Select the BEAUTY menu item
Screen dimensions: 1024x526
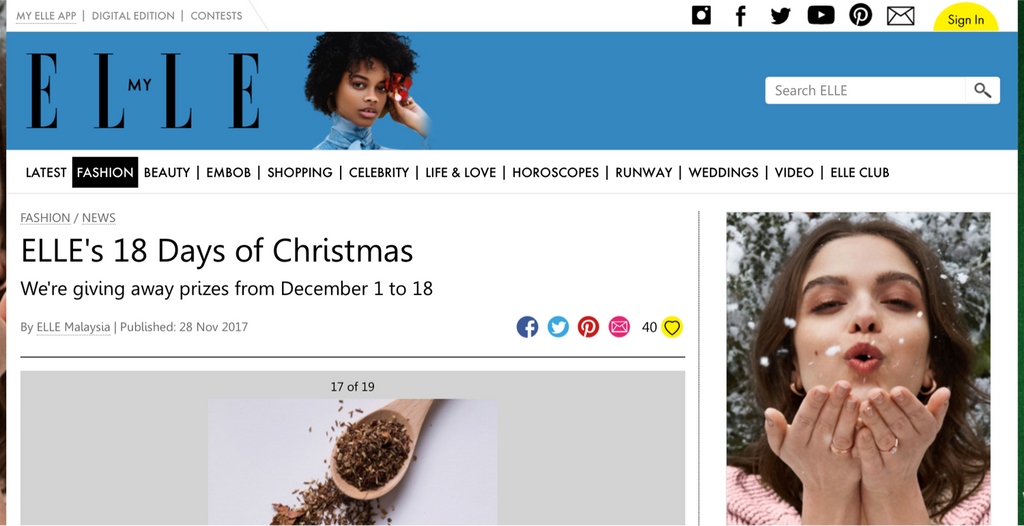tap(167, 173)
